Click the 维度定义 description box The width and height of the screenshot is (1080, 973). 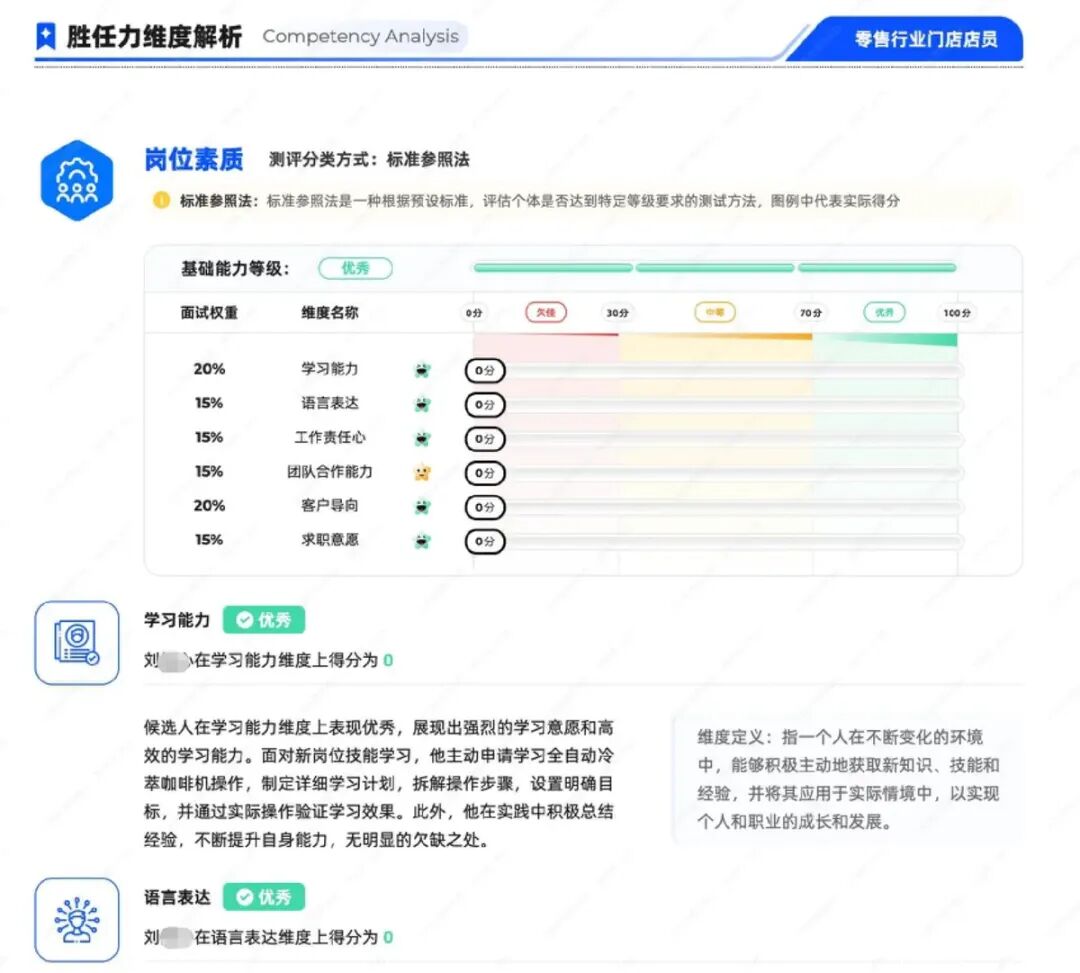pos(846,780)
